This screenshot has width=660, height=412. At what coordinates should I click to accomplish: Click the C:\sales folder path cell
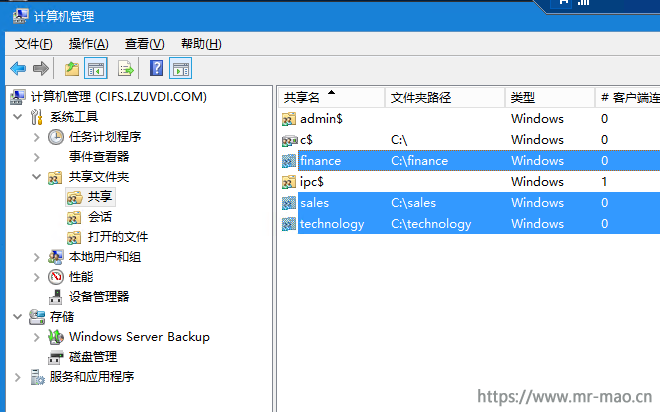point(413,203)
